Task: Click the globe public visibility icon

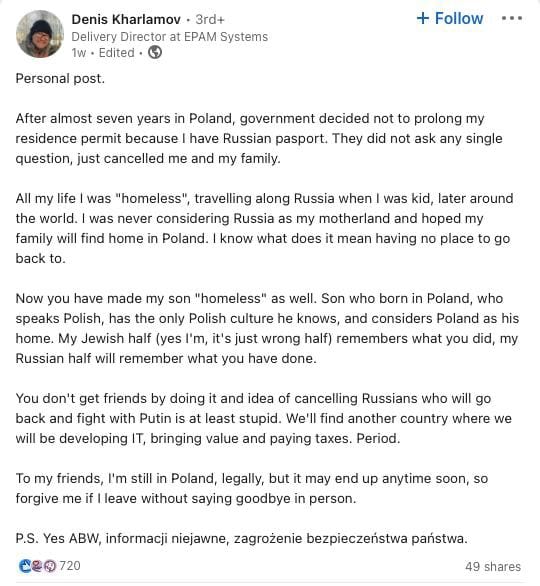Action: [155, 52]
